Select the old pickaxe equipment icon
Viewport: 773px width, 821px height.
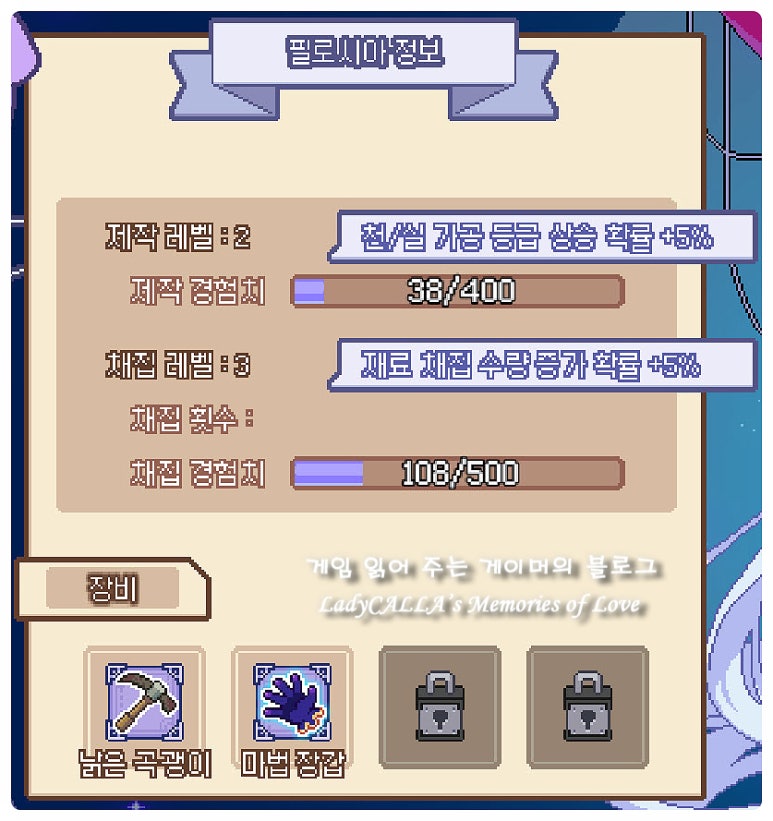(x=144, y=701)
